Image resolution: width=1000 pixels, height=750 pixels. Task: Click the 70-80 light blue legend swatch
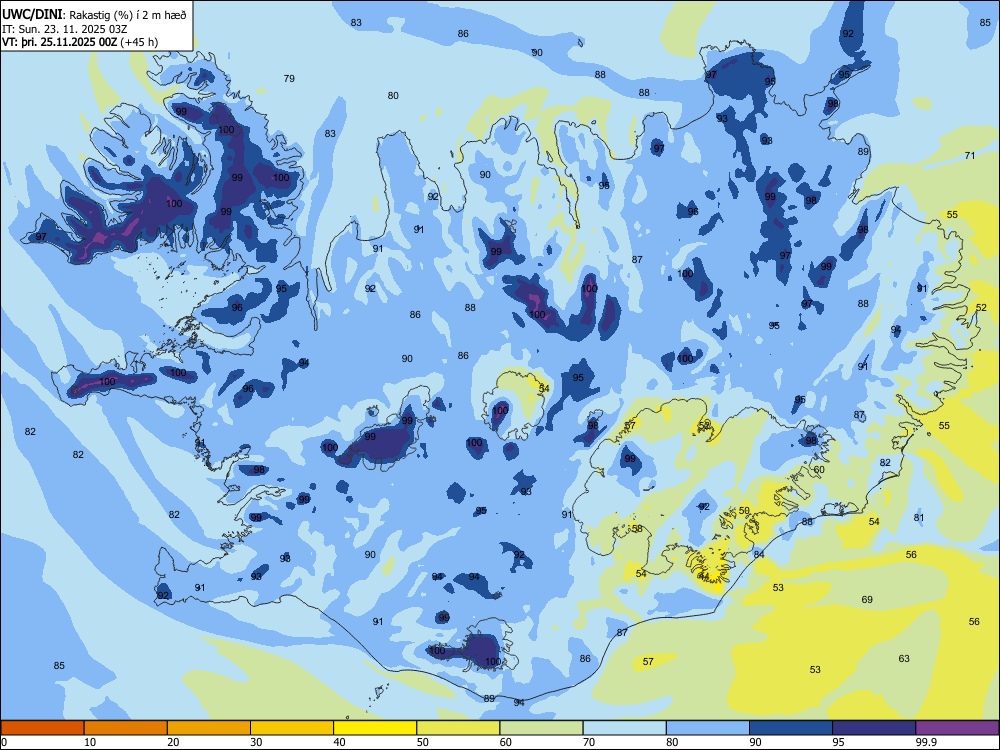(624, 728)
